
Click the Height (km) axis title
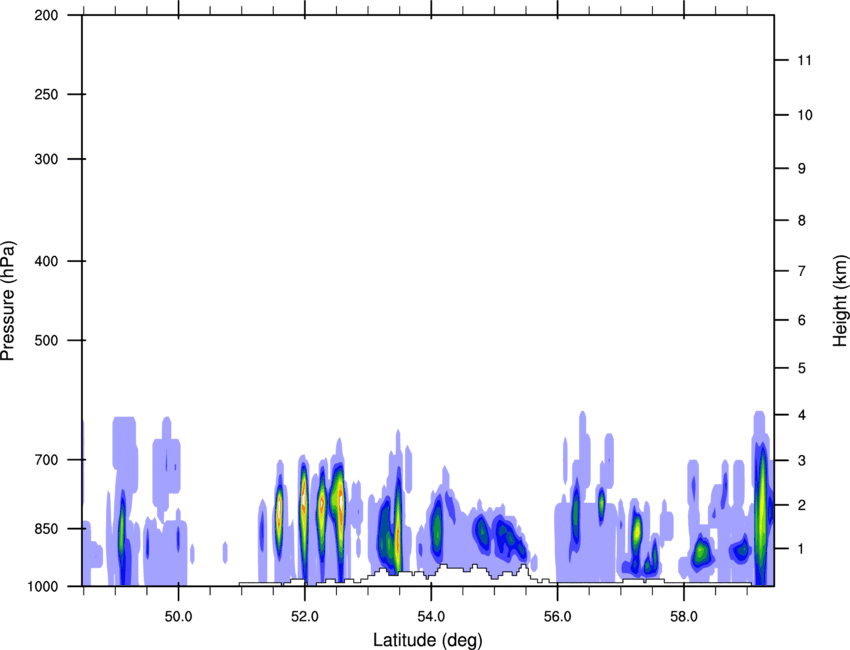click(840, 300)
